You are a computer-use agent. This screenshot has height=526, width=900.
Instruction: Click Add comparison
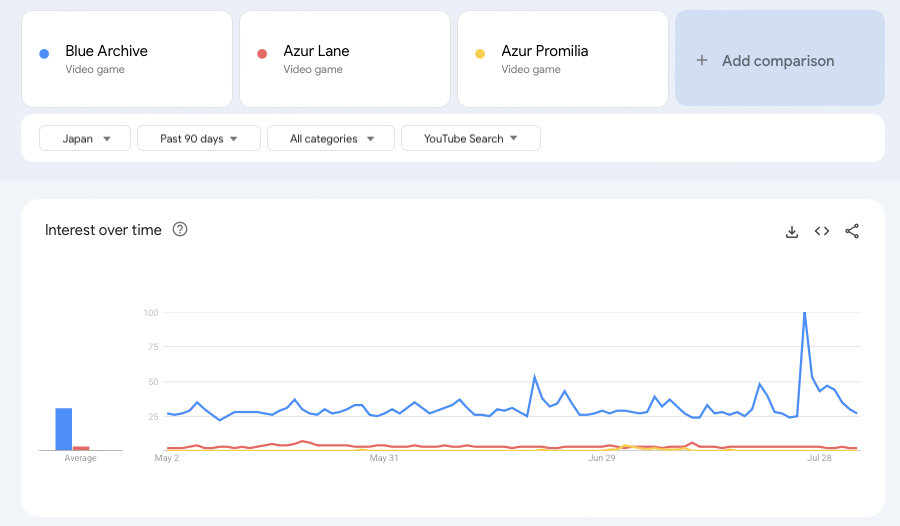pyautogui.click(x=780, y=58)
